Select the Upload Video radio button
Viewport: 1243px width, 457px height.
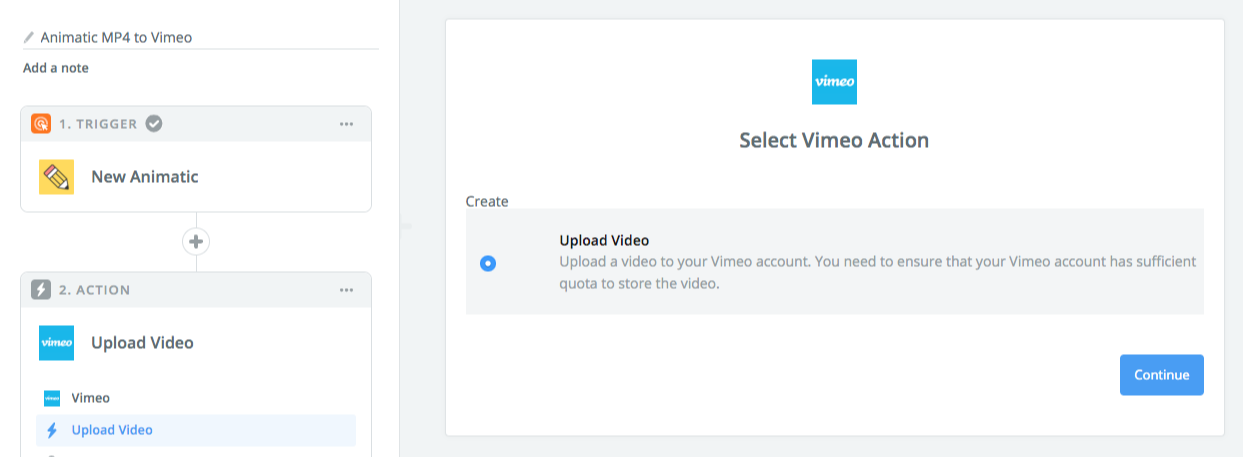488,263
